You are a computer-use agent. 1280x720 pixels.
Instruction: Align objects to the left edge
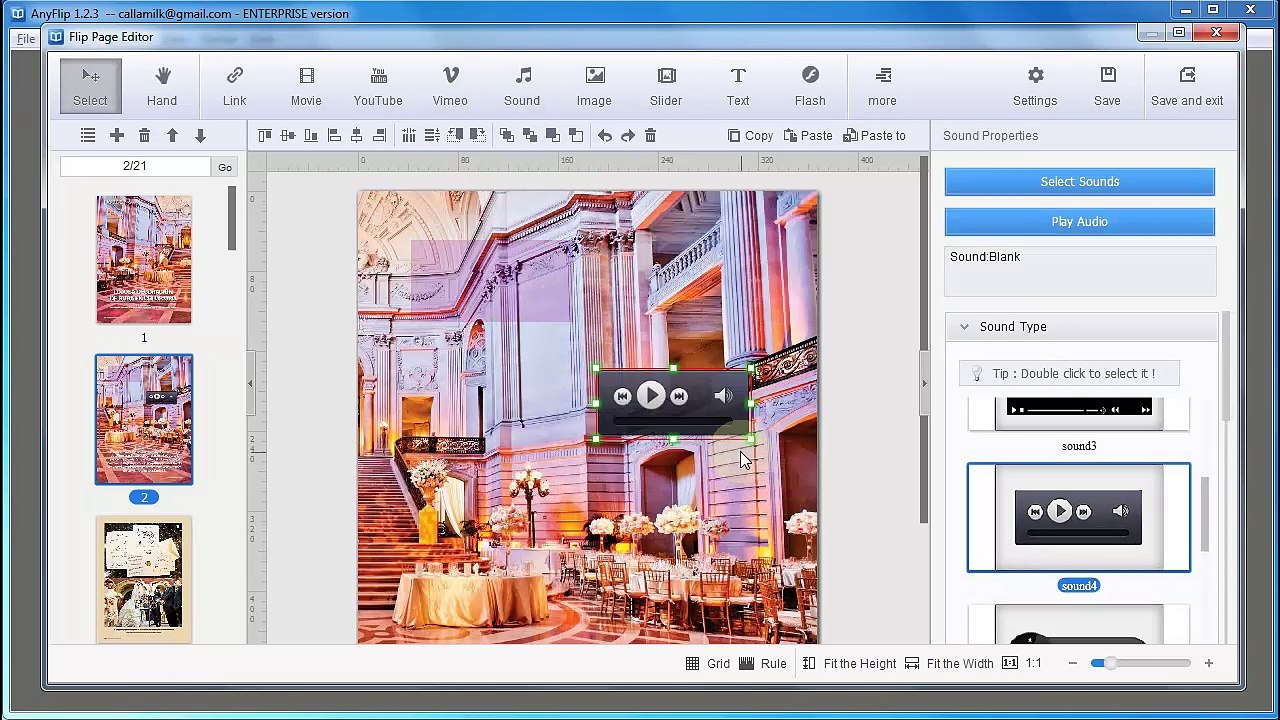[334, 135]
